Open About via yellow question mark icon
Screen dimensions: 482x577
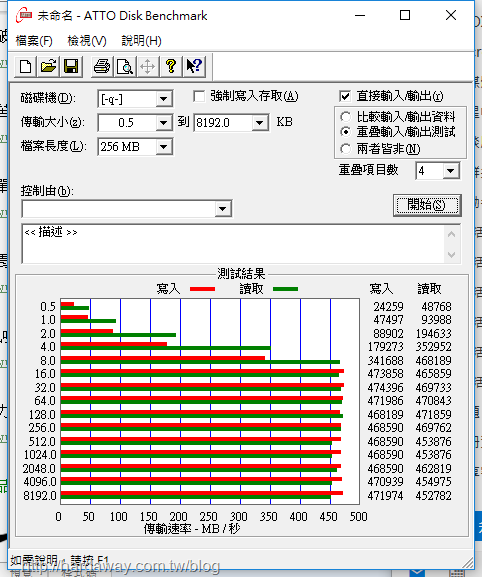pos(170,67)
